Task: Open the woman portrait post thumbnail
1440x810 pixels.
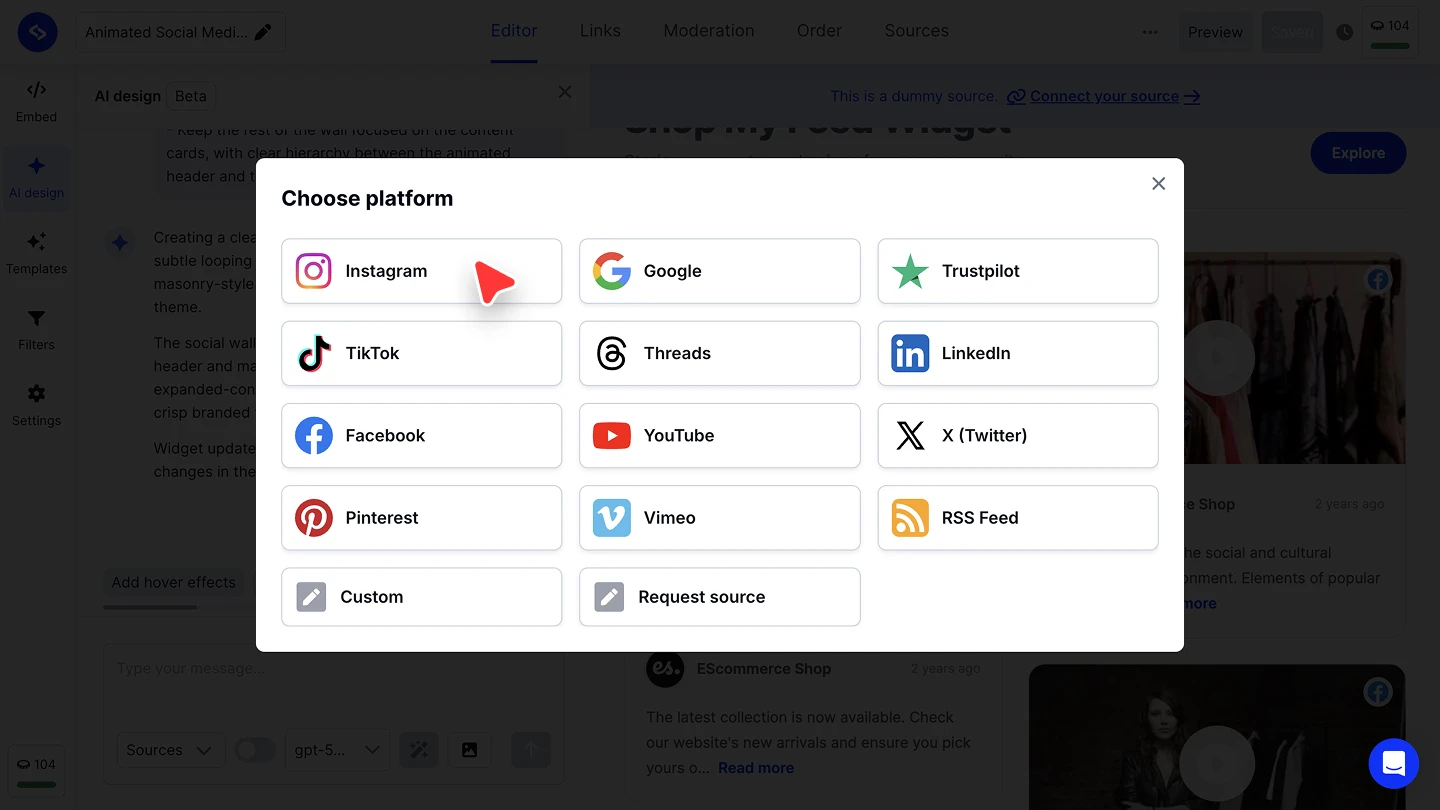Action: [1217, 737]
